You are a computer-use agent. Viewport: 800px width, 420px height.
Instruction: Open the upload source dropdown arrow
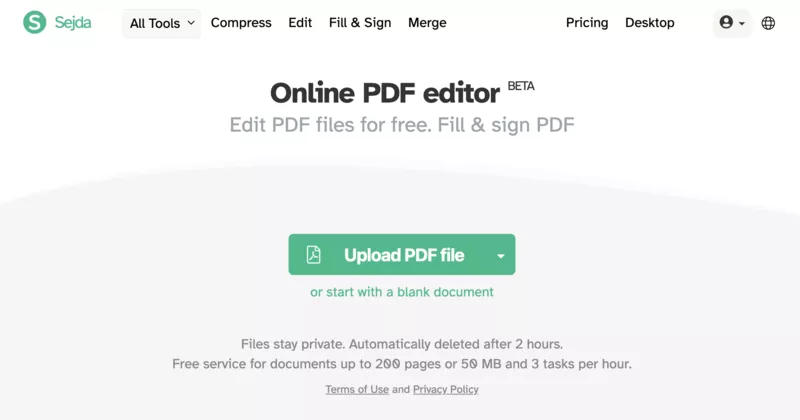[501, 255]
